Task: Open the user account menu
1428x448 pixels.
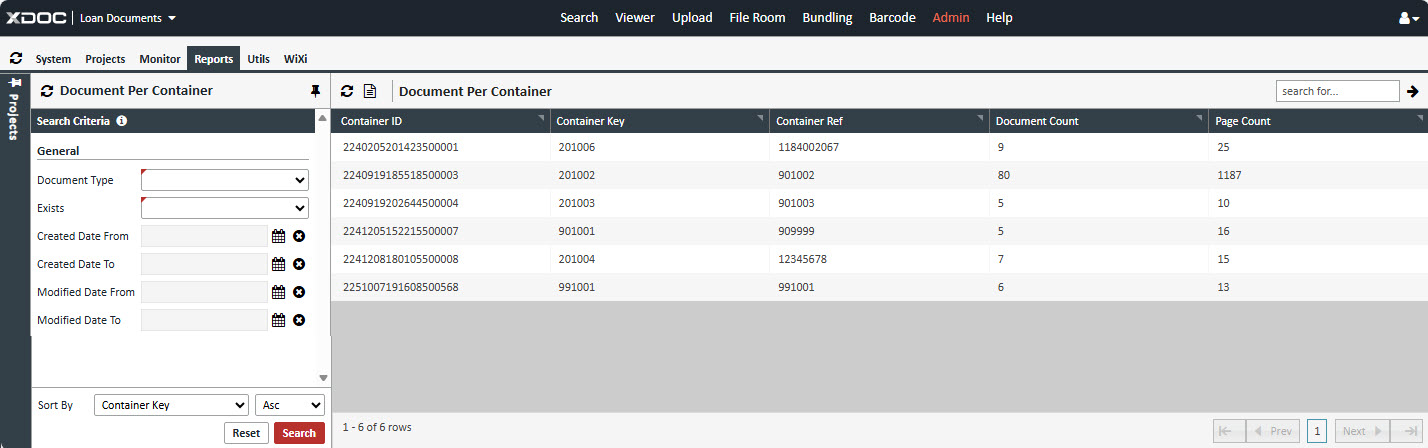Action: (x=1409, y=18)
